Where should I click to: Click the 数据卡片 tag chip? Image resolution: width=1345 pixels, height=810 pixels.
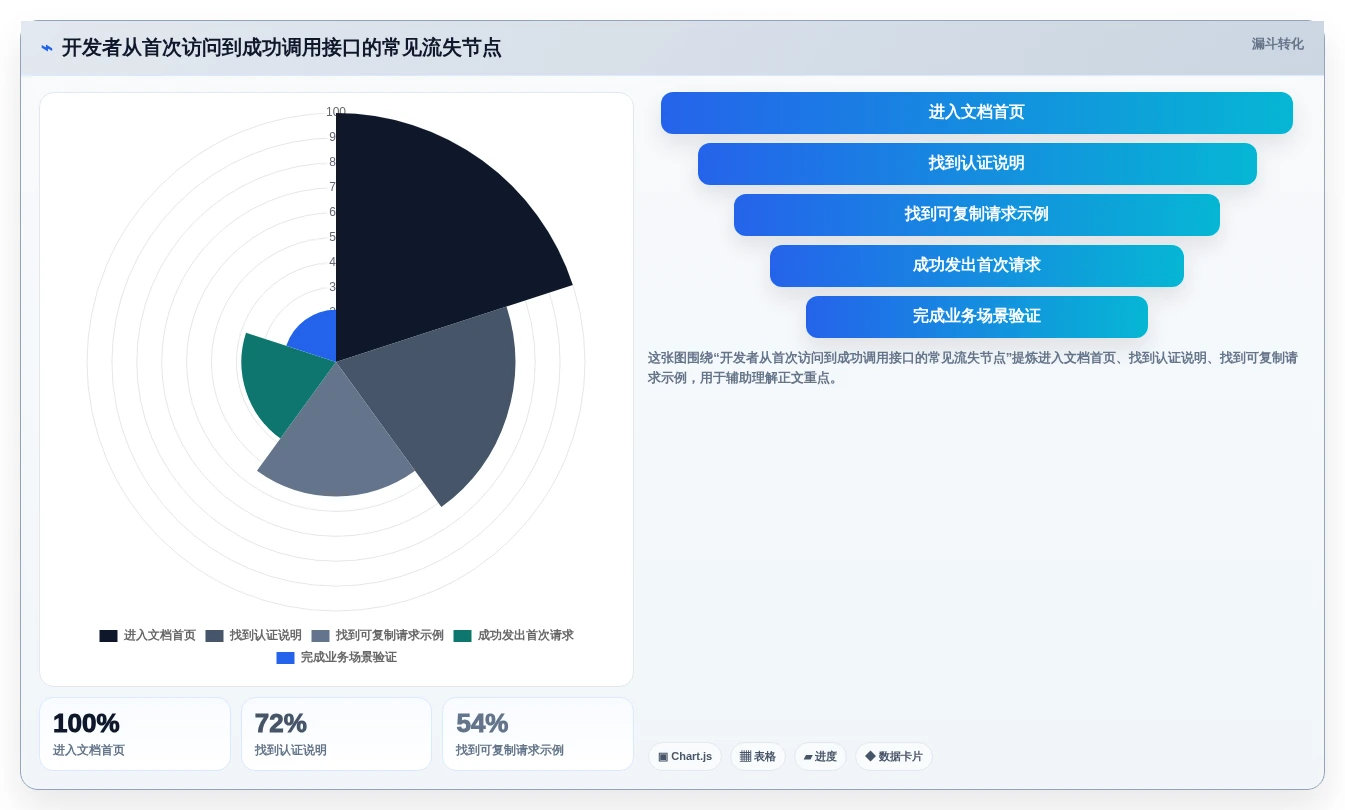click(x=894, y=757)
